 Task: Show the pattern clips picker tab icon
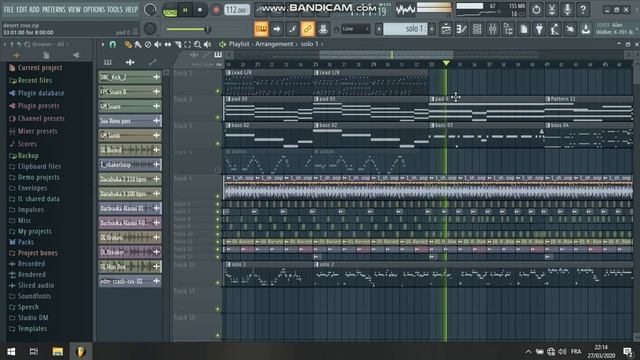click(108, 62)
